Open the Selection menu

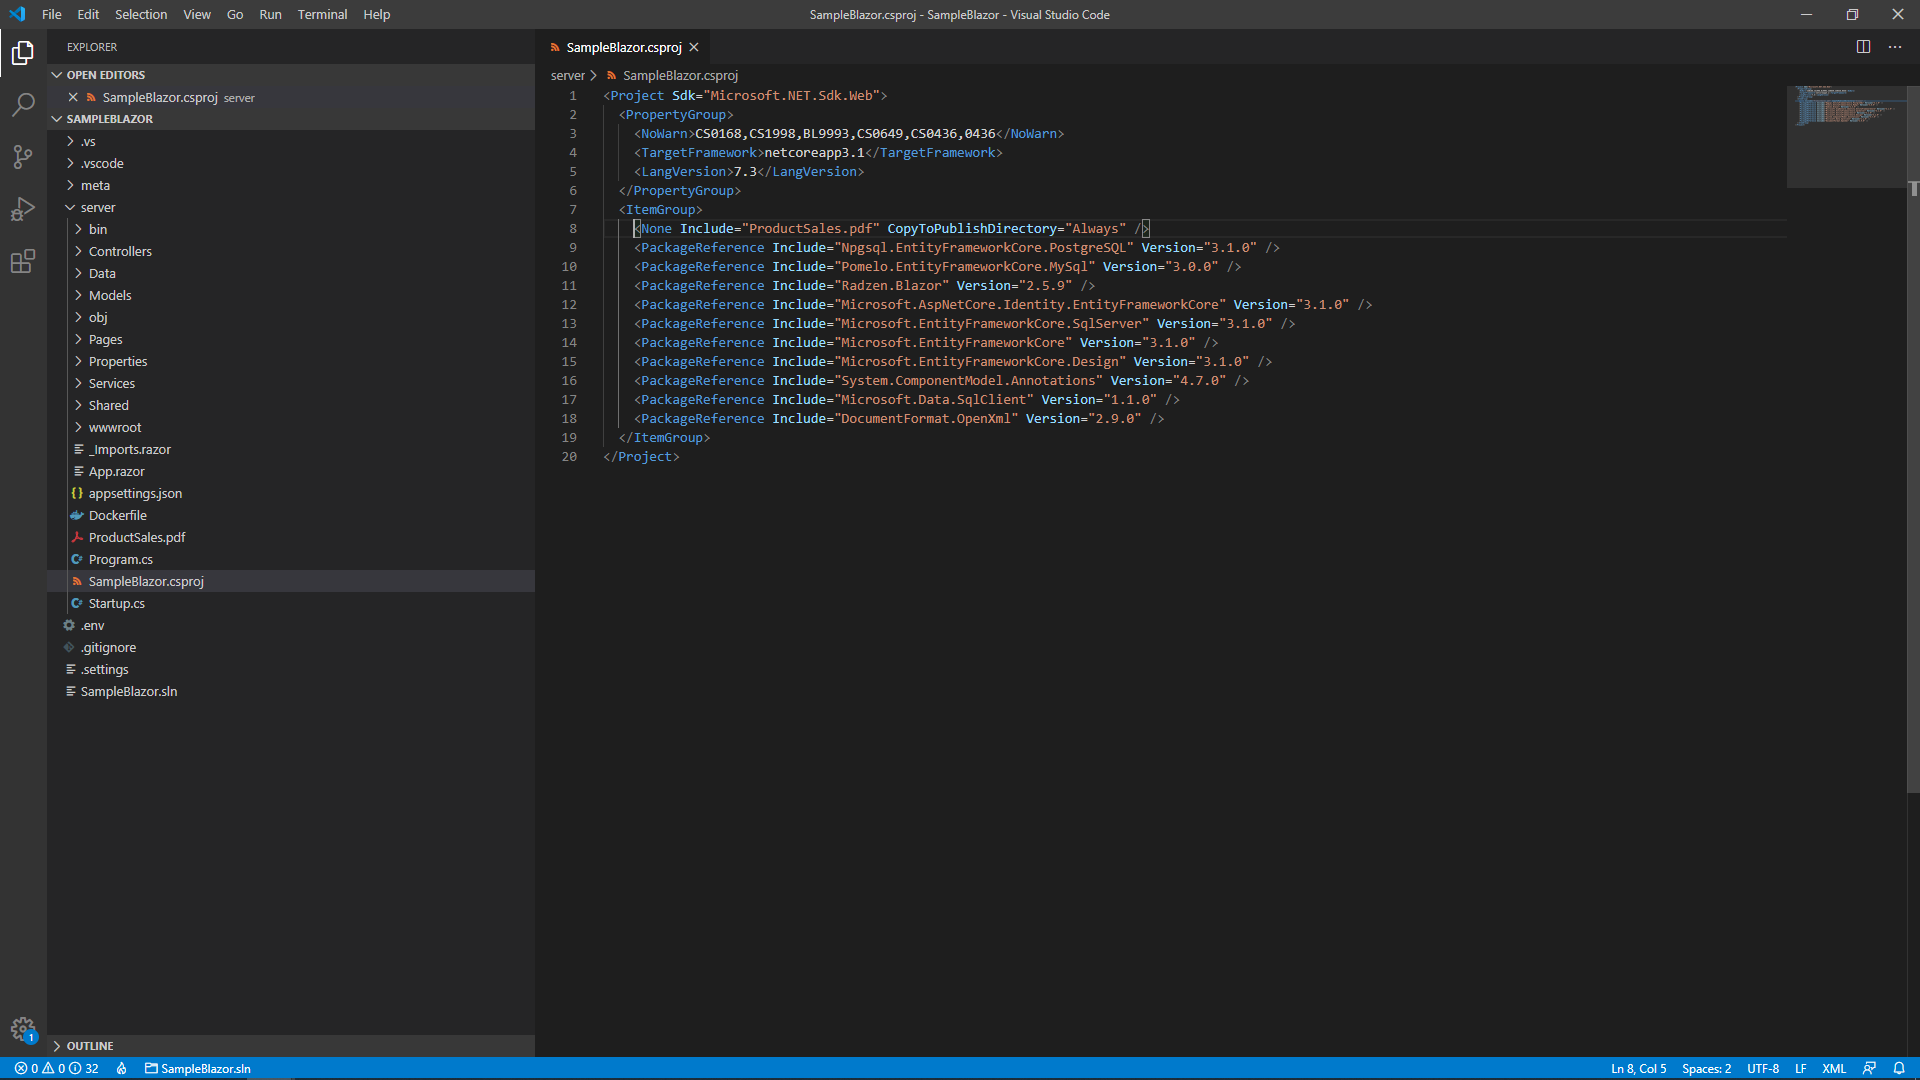click(x=141, y=14)
